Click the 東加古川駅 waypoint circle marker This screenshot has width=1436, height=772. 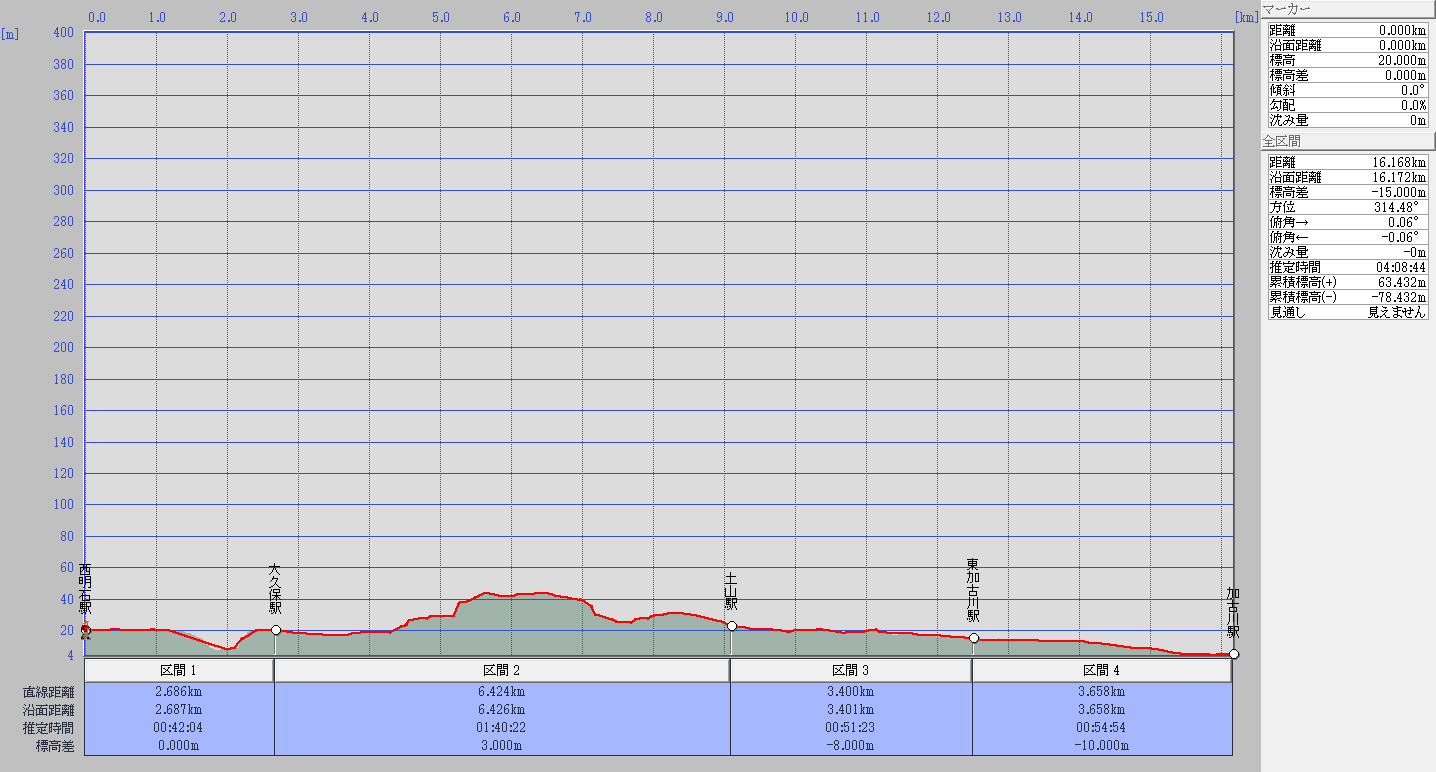click(974, 638)
